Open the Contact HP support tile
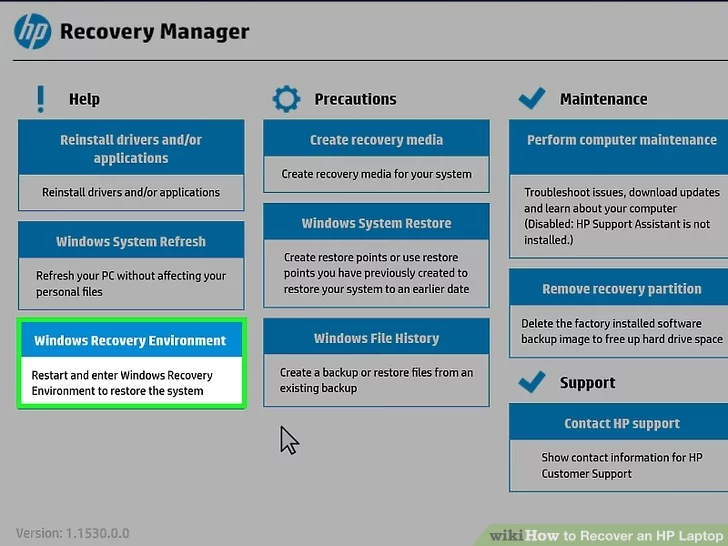 (618, 447)
